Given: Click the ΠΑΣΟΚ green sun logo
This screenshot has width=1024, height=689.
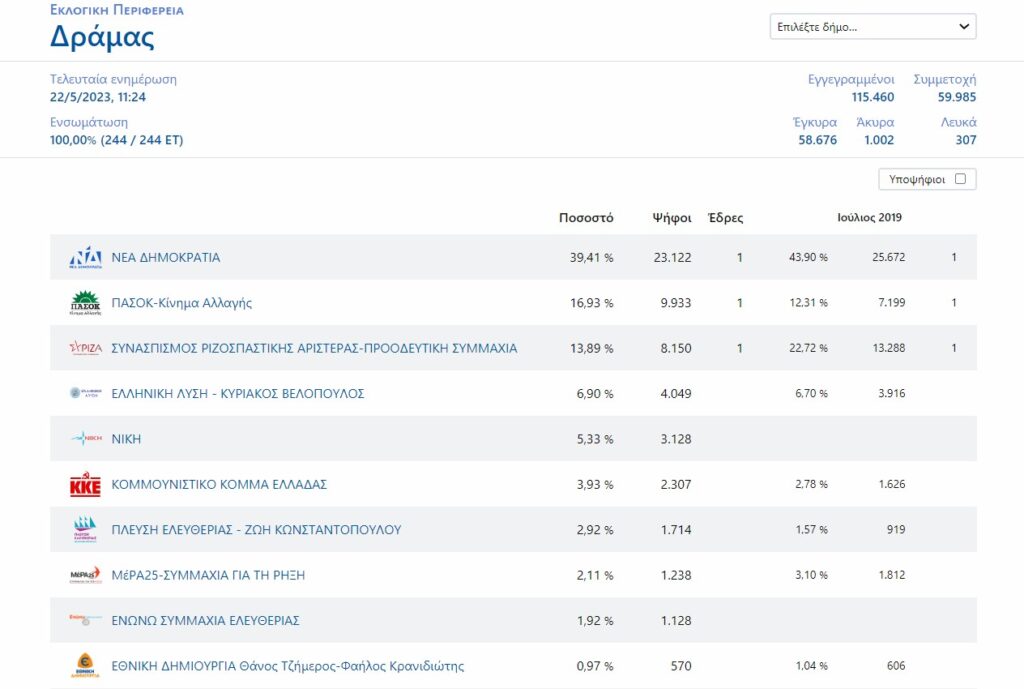Looking at the screenshot, I should (x=85, y=303).
